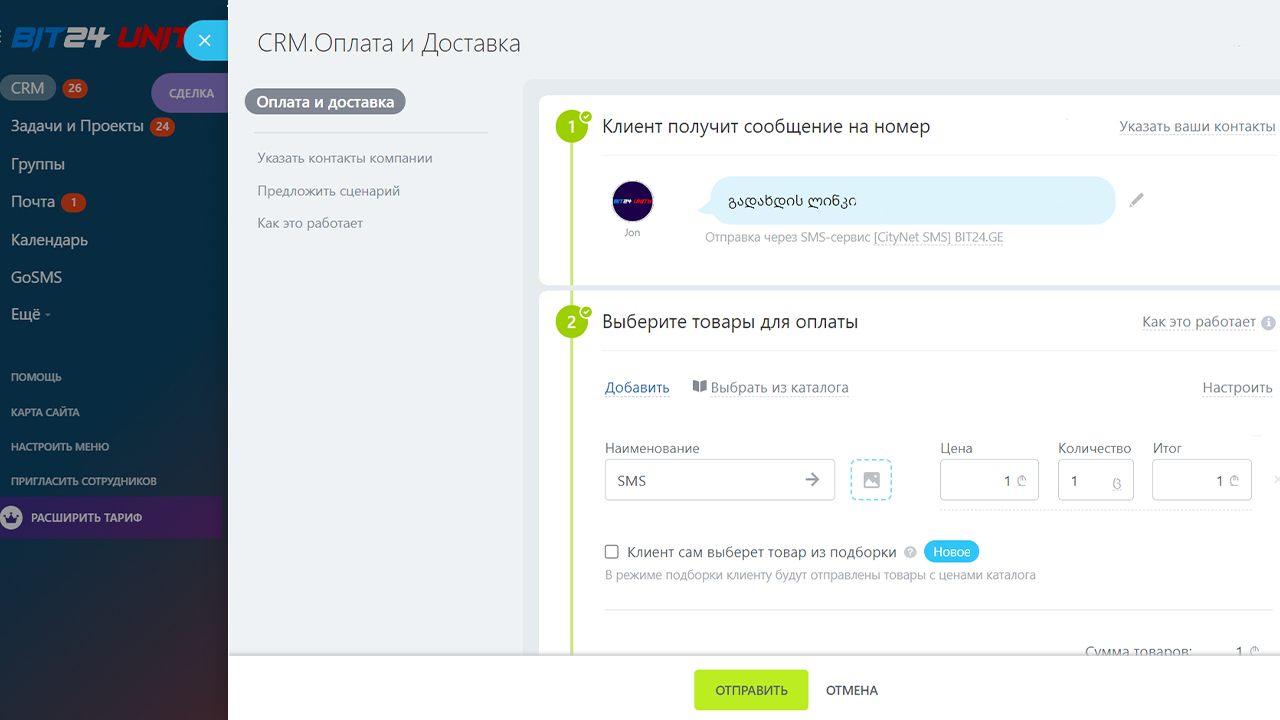
Task: Click the СДЕЛКА tab label
Action: pyautogui.click(x=191, y=93)
